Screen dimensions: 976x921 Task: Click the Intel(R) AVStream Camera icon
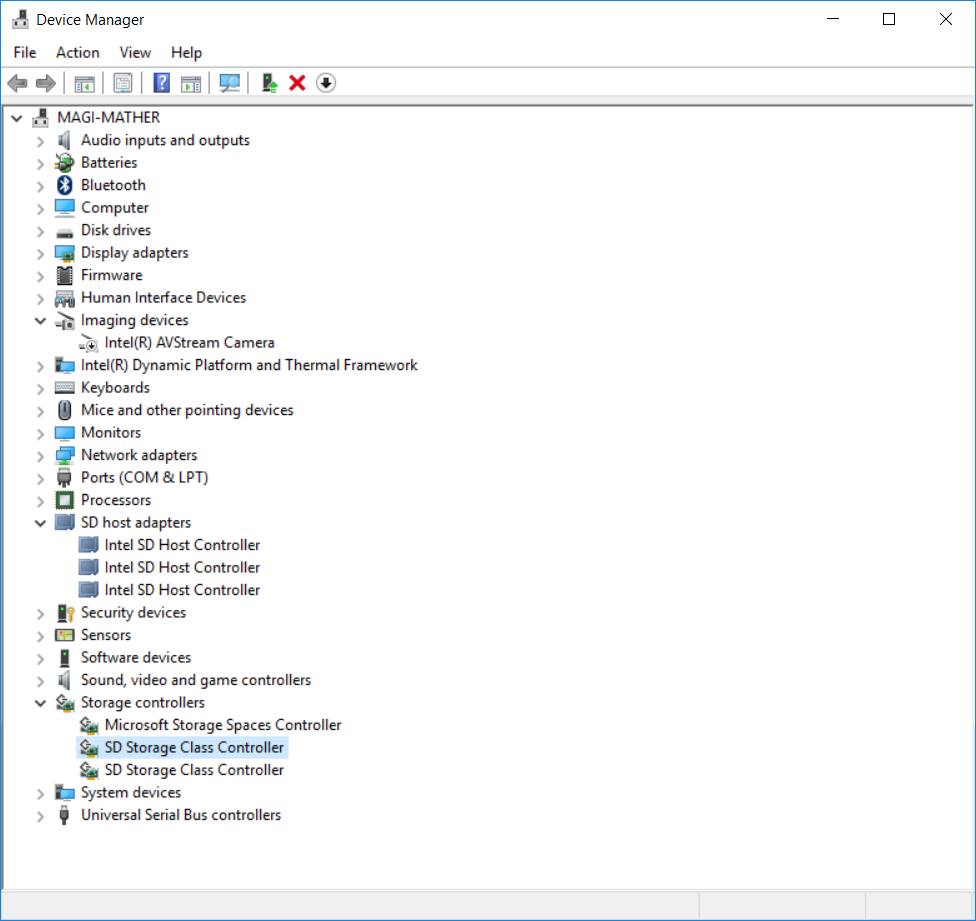pyautogui.click(x=88, y=343)
